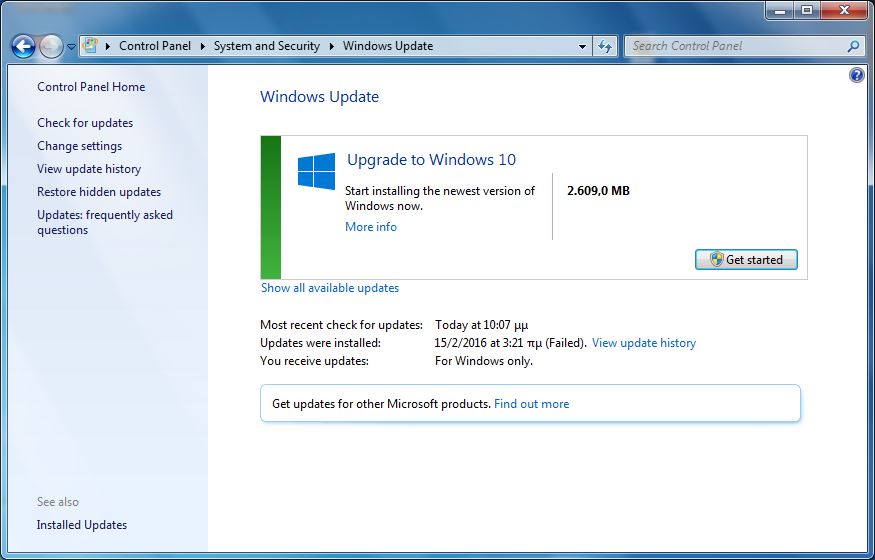Select System and Security breadcrumb
Viewport: 875px width, 560px height.
tap(267, 46)
